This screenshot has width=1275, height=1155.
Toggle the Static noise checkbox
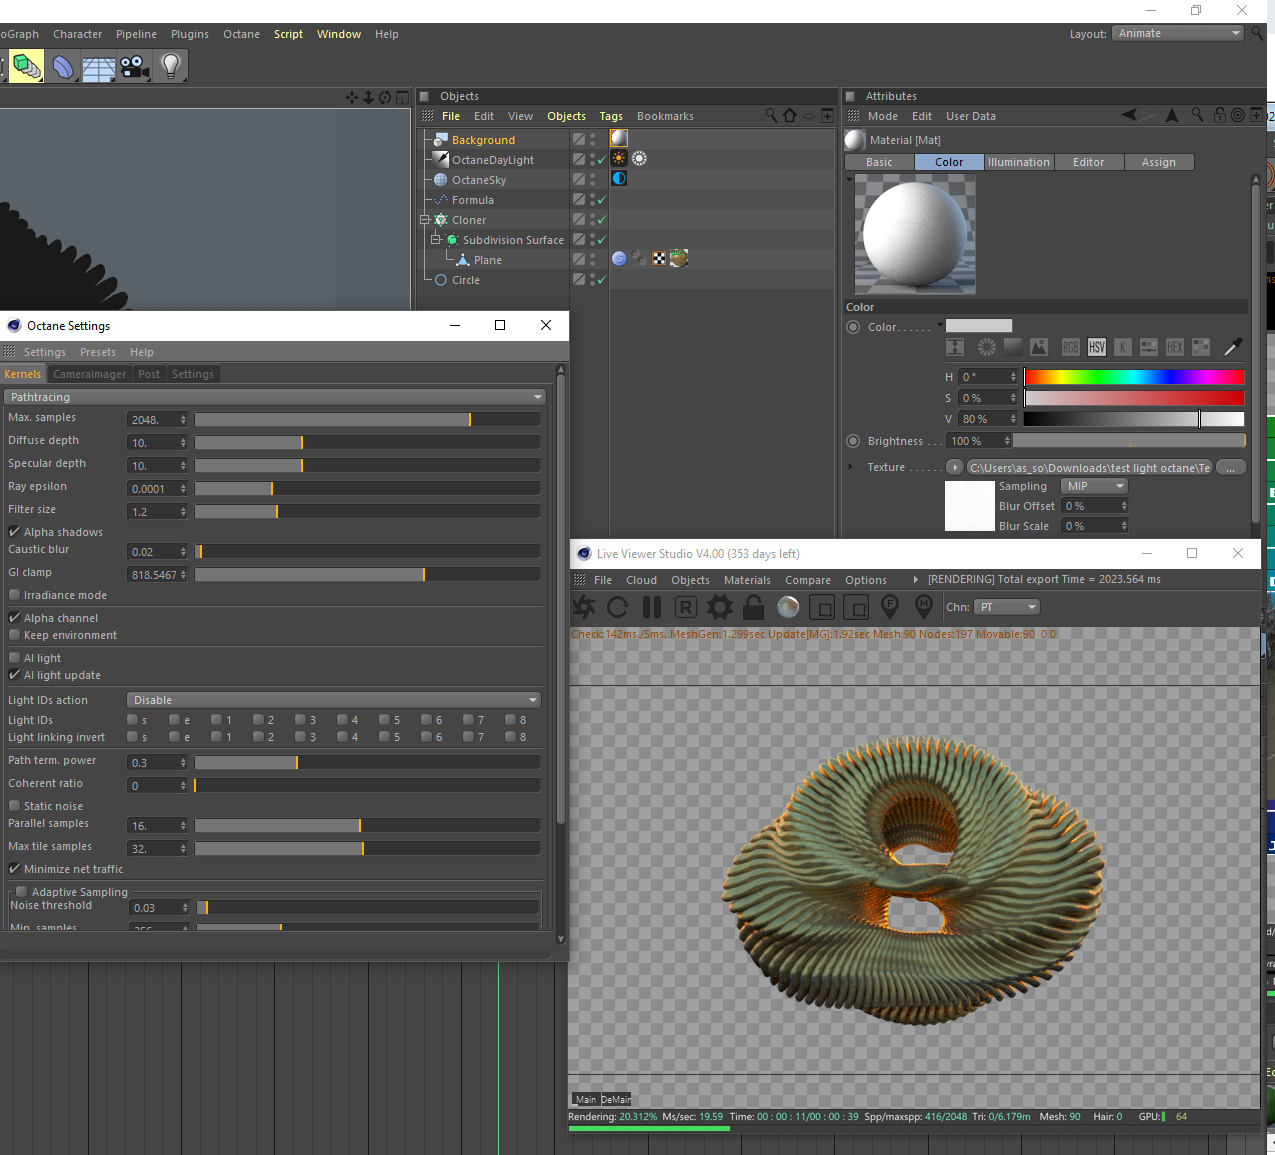tap(15, 806)
